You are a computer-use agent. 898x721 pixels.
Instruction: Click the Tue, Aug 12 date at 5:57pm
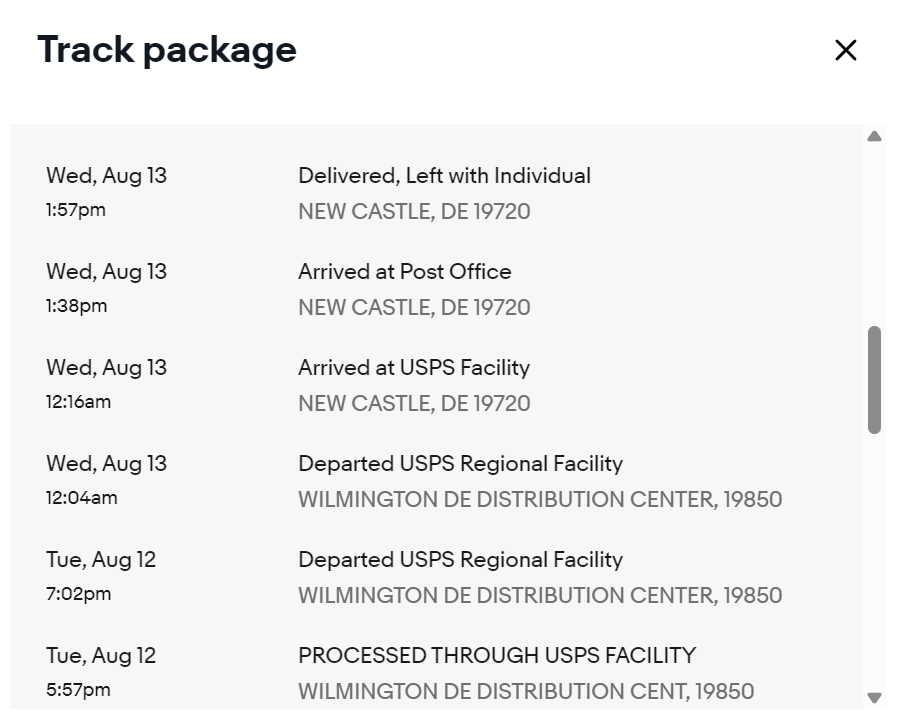tap(101, 656)
